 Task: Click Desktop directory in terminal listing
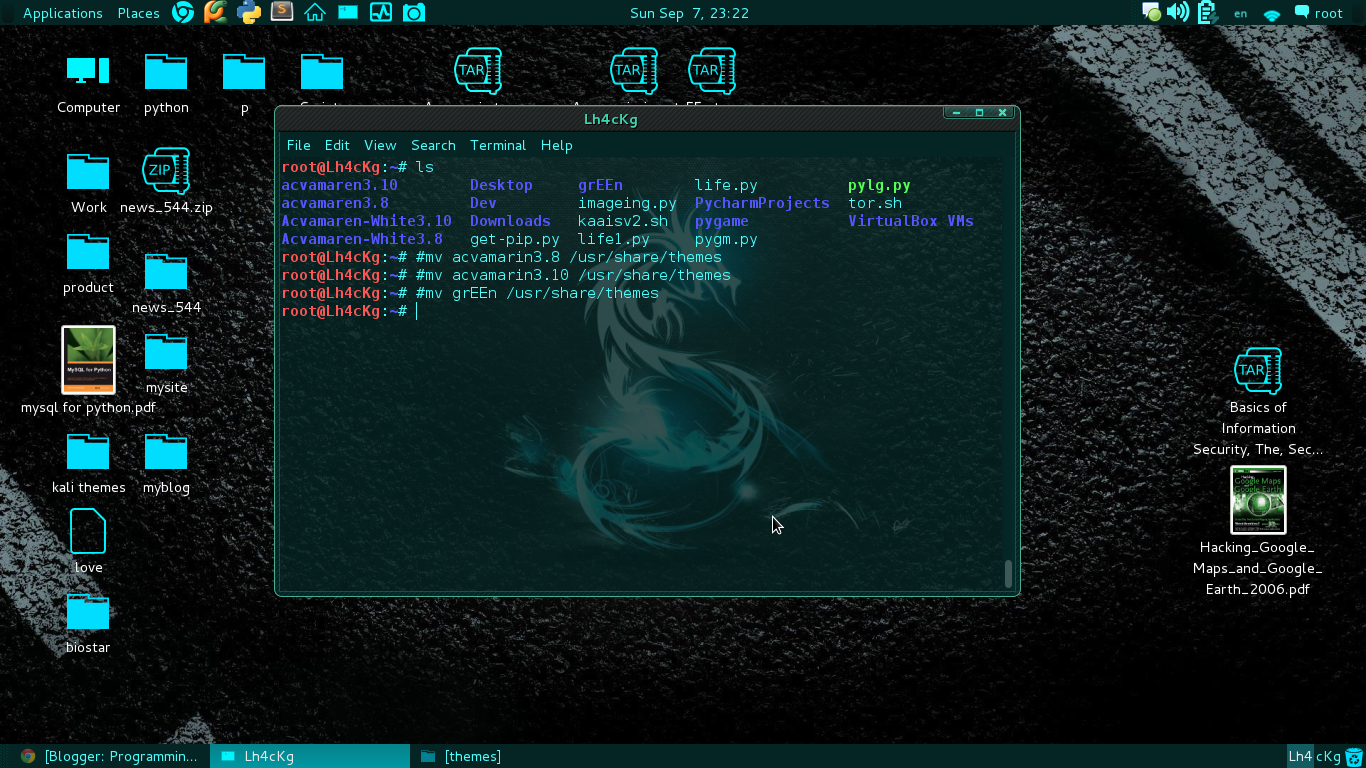501,185
